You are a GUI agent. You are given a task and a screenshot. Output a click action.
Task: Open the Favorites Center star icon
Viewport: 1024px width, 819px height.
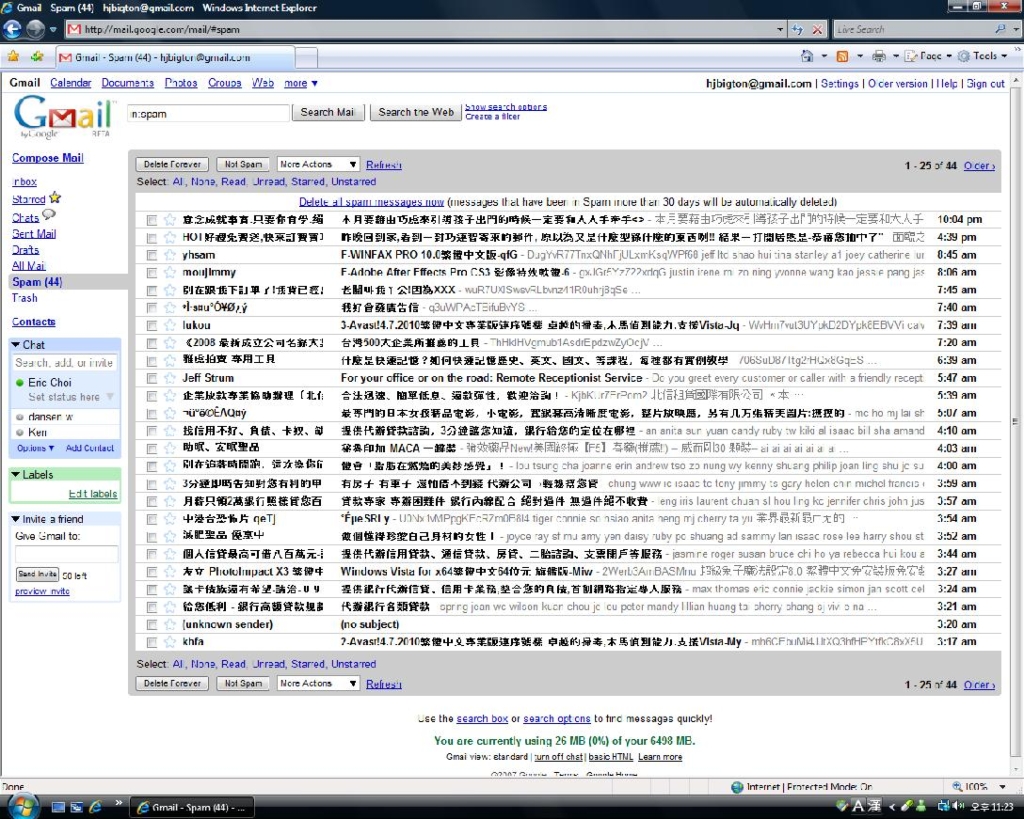coord(13,57)
